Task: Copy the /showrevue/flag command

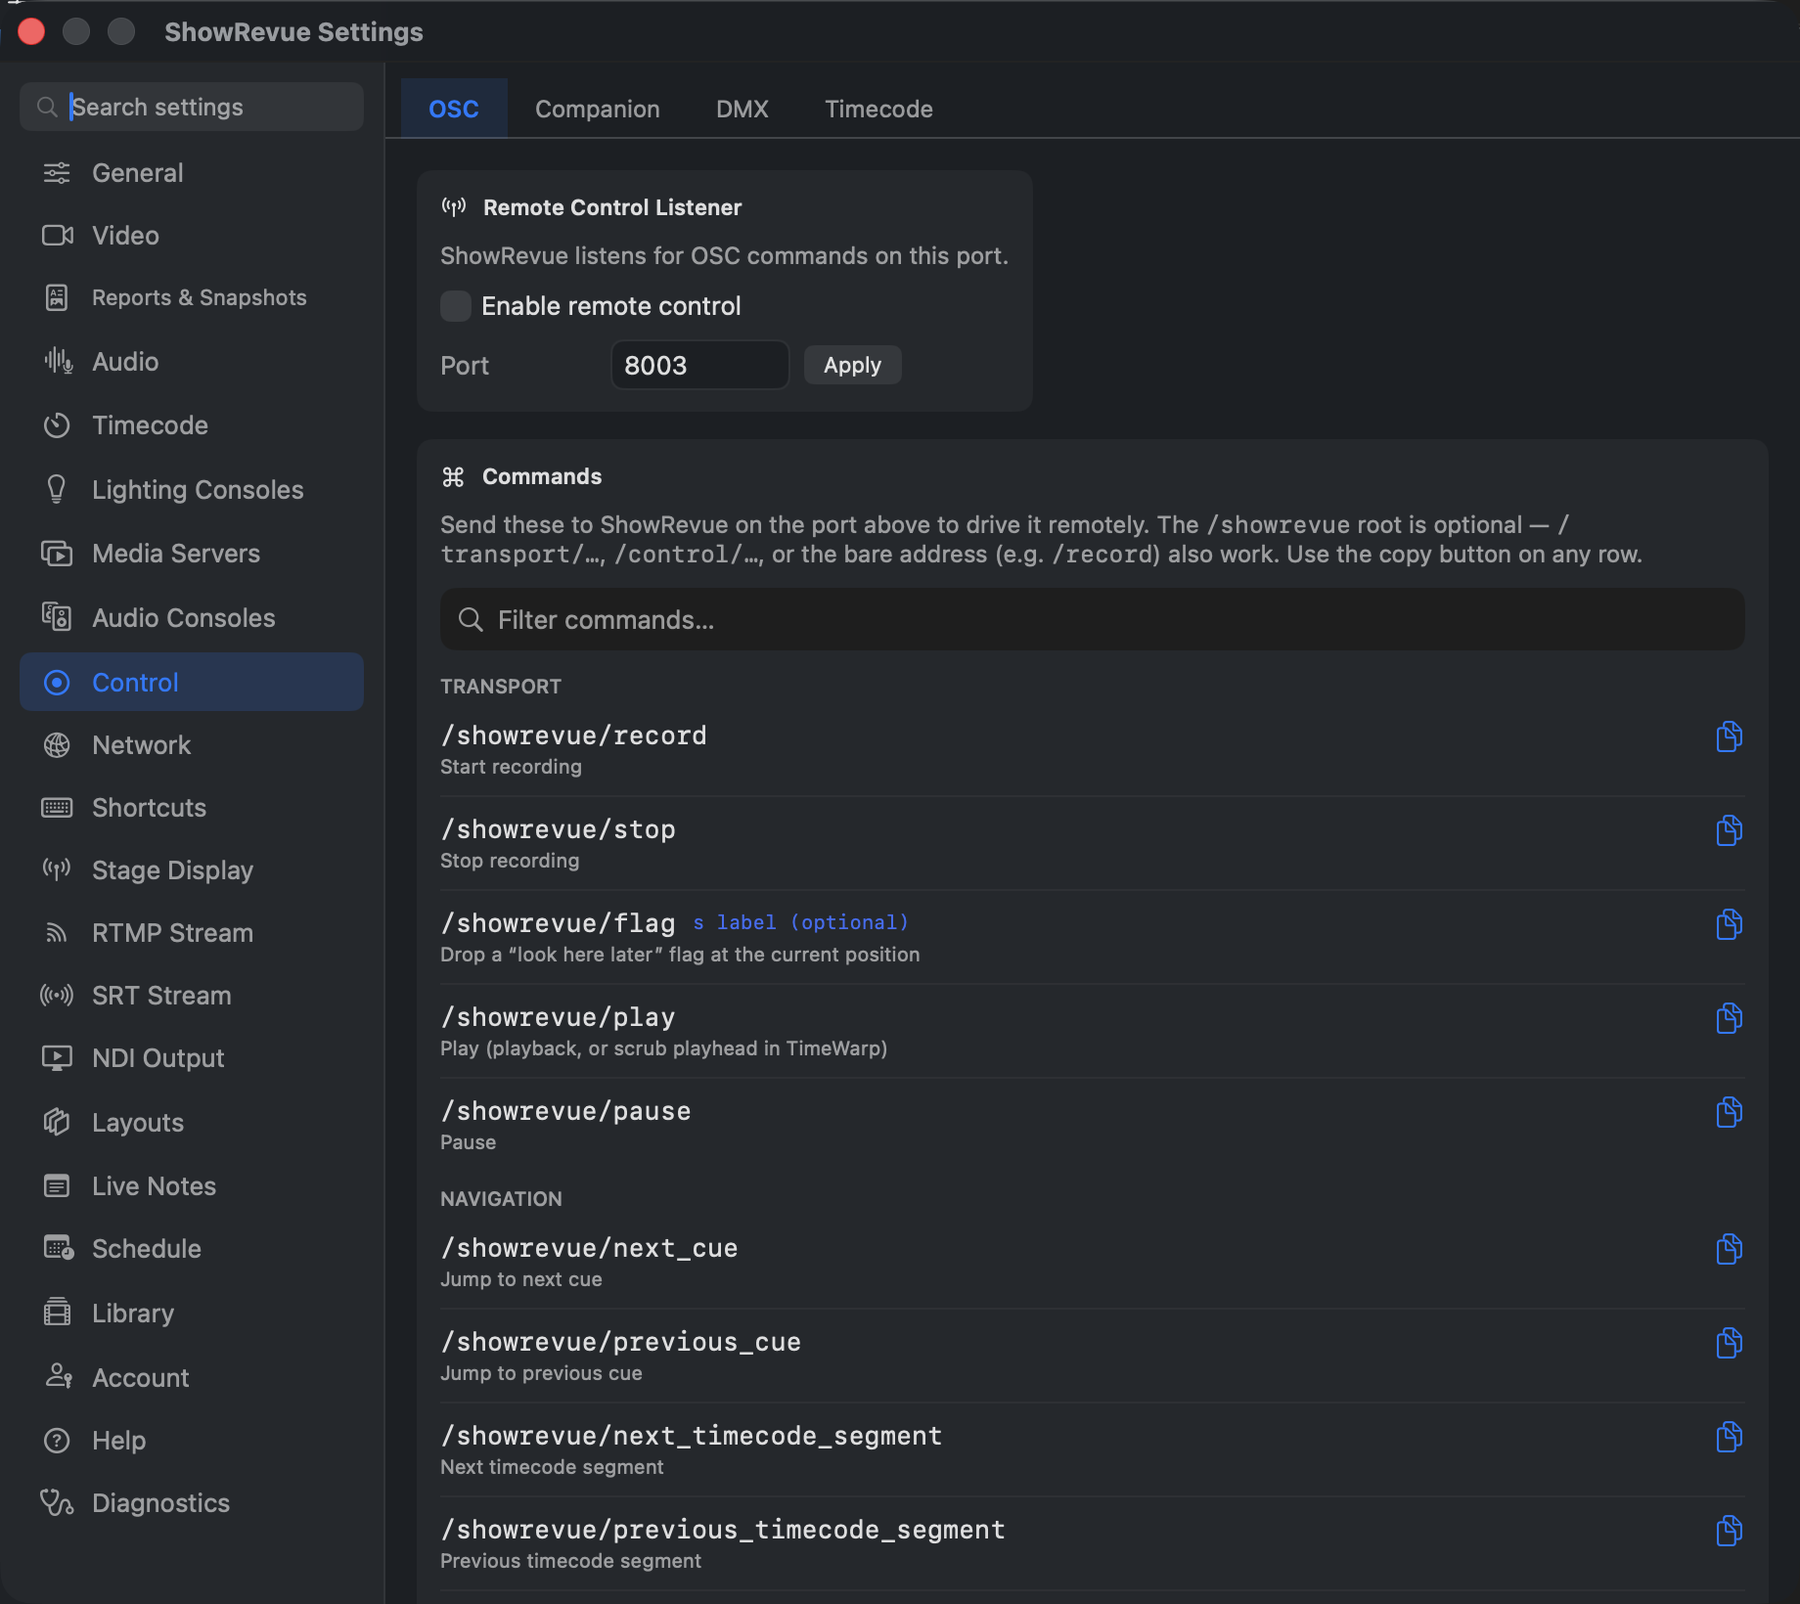Action: (x=1729, y=924)
